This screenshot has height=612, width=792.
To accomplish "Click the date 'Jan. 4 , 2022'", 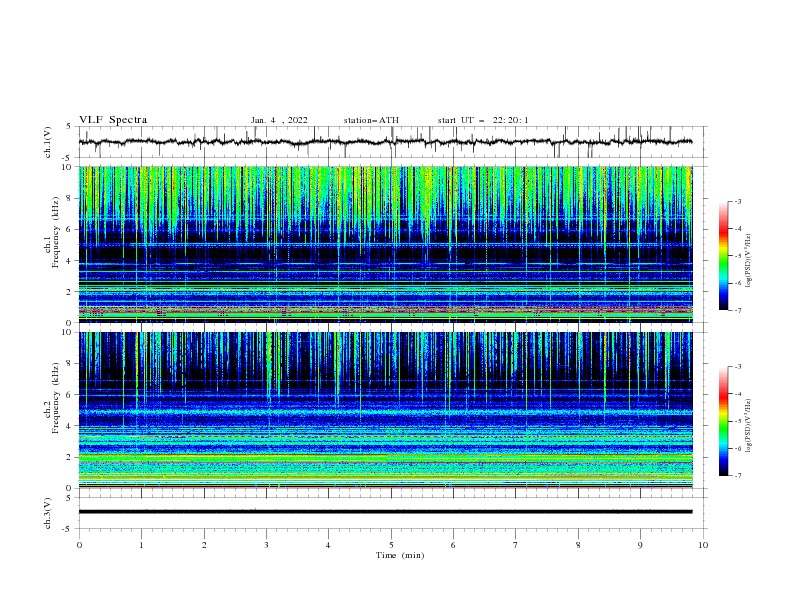I will pyautogui.click(x=279, y=120).
